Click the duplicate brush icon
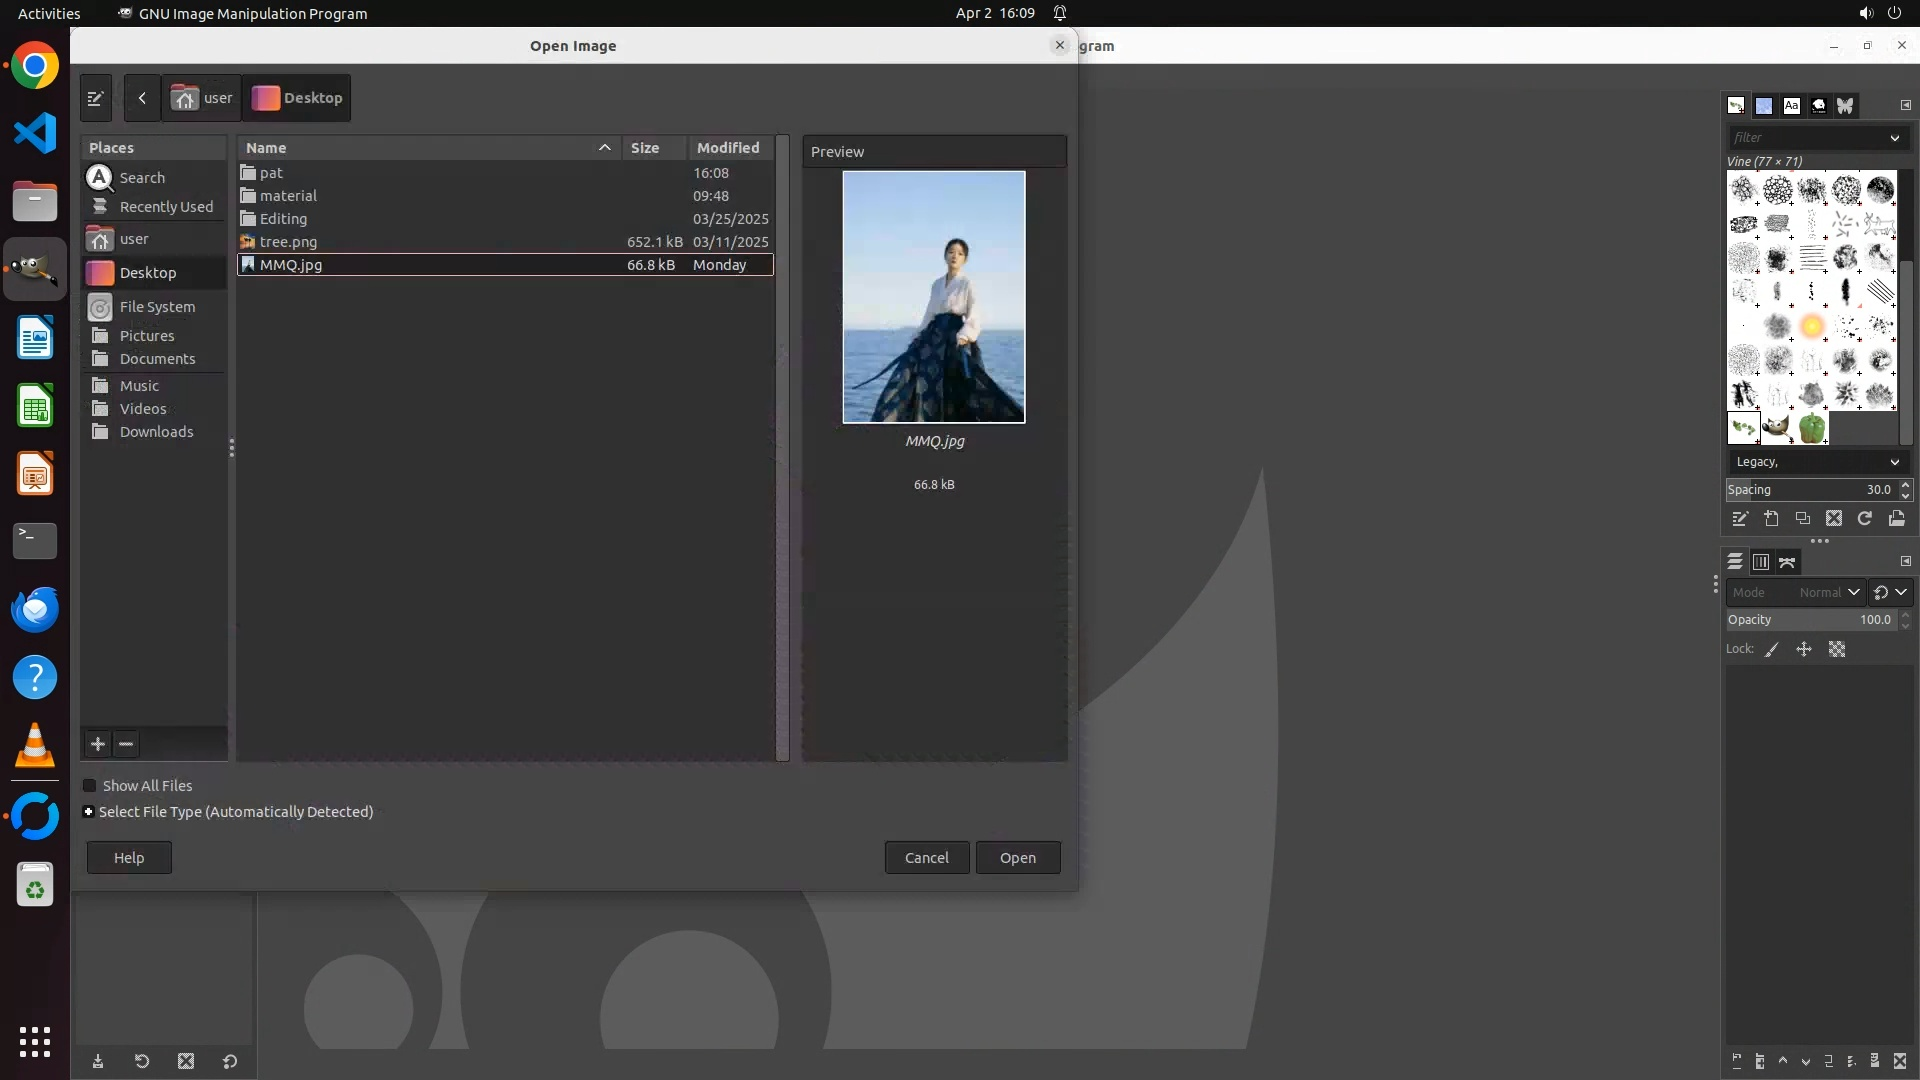This screenshot has width=1920, height=1080. point(1802,519)
